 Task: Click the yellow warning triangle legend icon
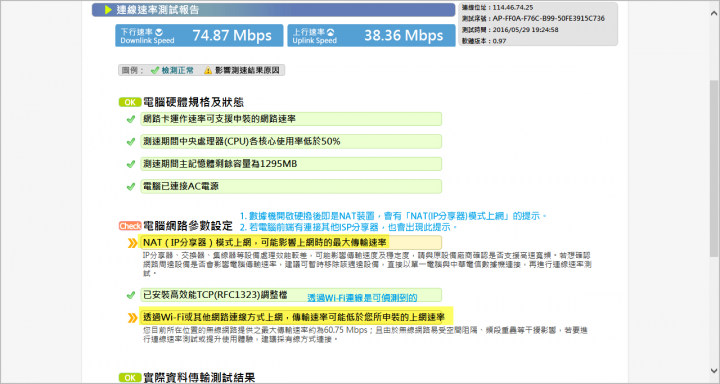click(x=208, y=70)
